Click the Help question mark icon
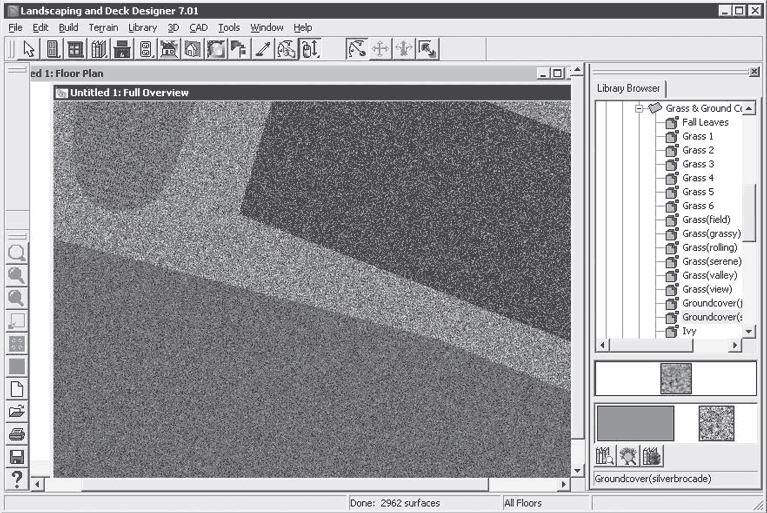The image size is (767, 513). coord(17,480)
